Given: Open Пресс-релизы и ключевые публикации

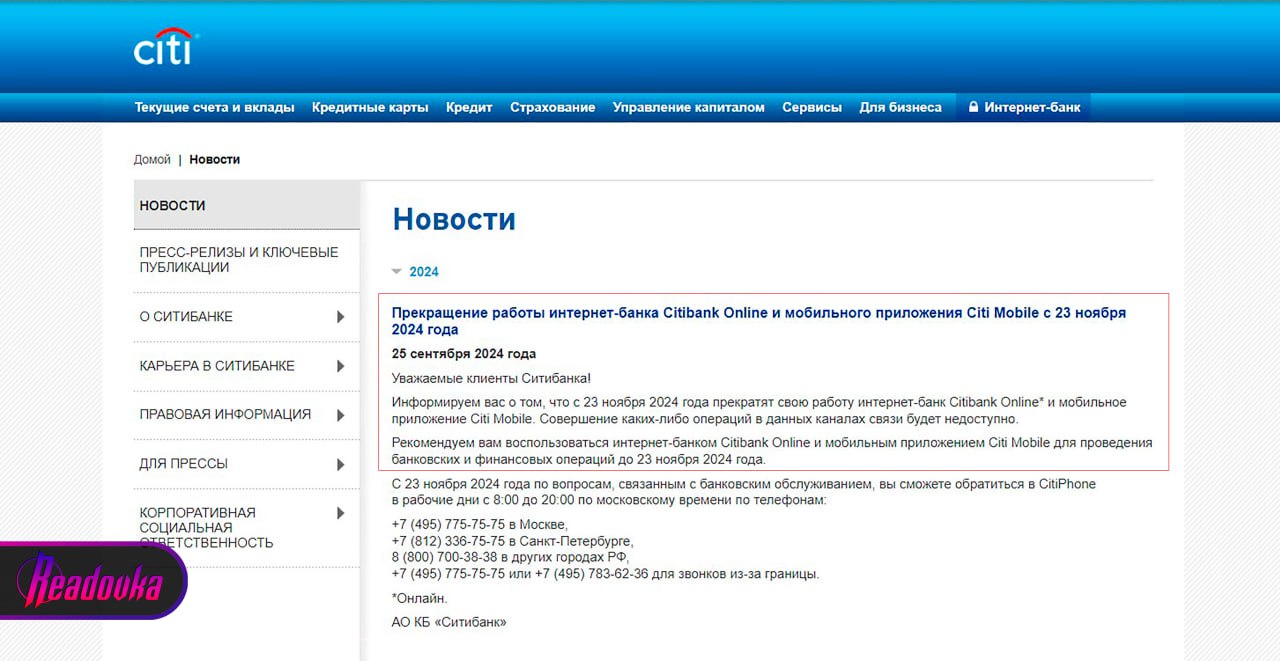Looking at the screenshot, I should (x=239, y=260).
